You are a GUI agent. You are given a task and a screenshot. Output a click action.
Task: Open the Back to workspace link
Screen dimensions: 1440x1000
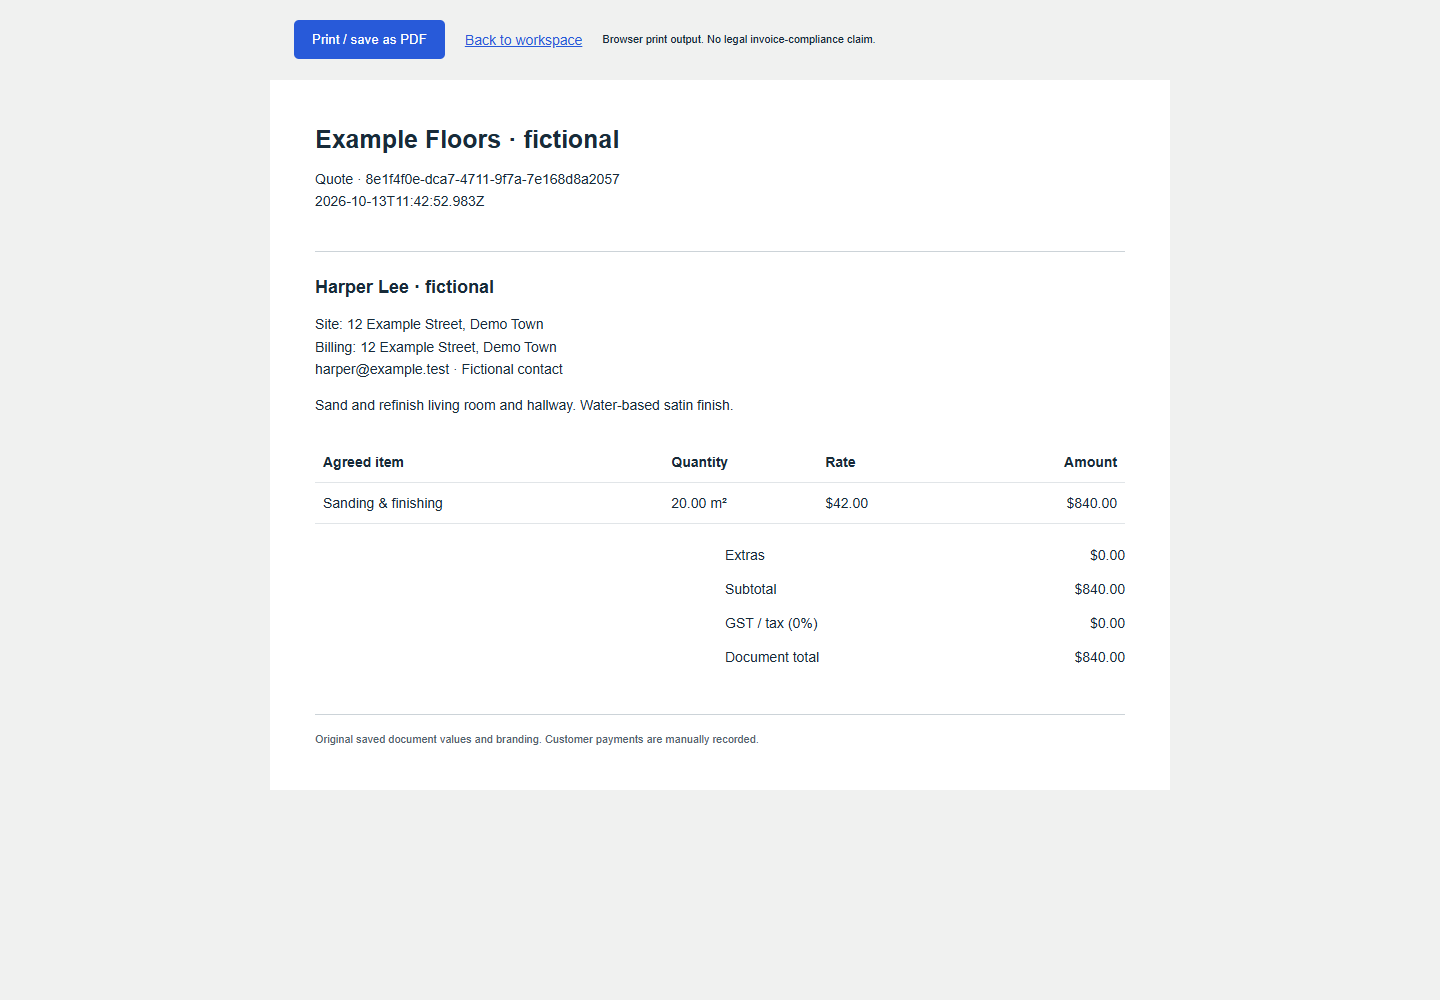click(523, 40)
